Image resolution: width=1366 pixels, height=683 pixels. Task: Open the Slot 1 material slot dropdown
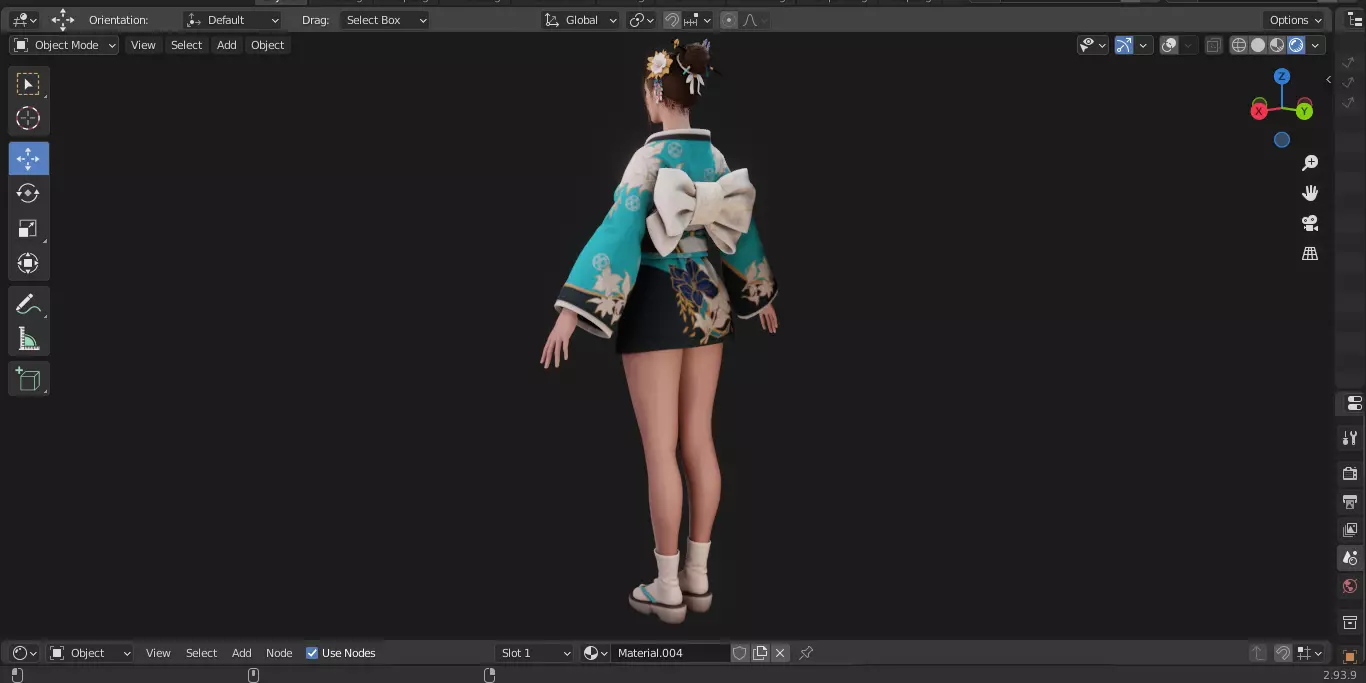pos(535,653)
